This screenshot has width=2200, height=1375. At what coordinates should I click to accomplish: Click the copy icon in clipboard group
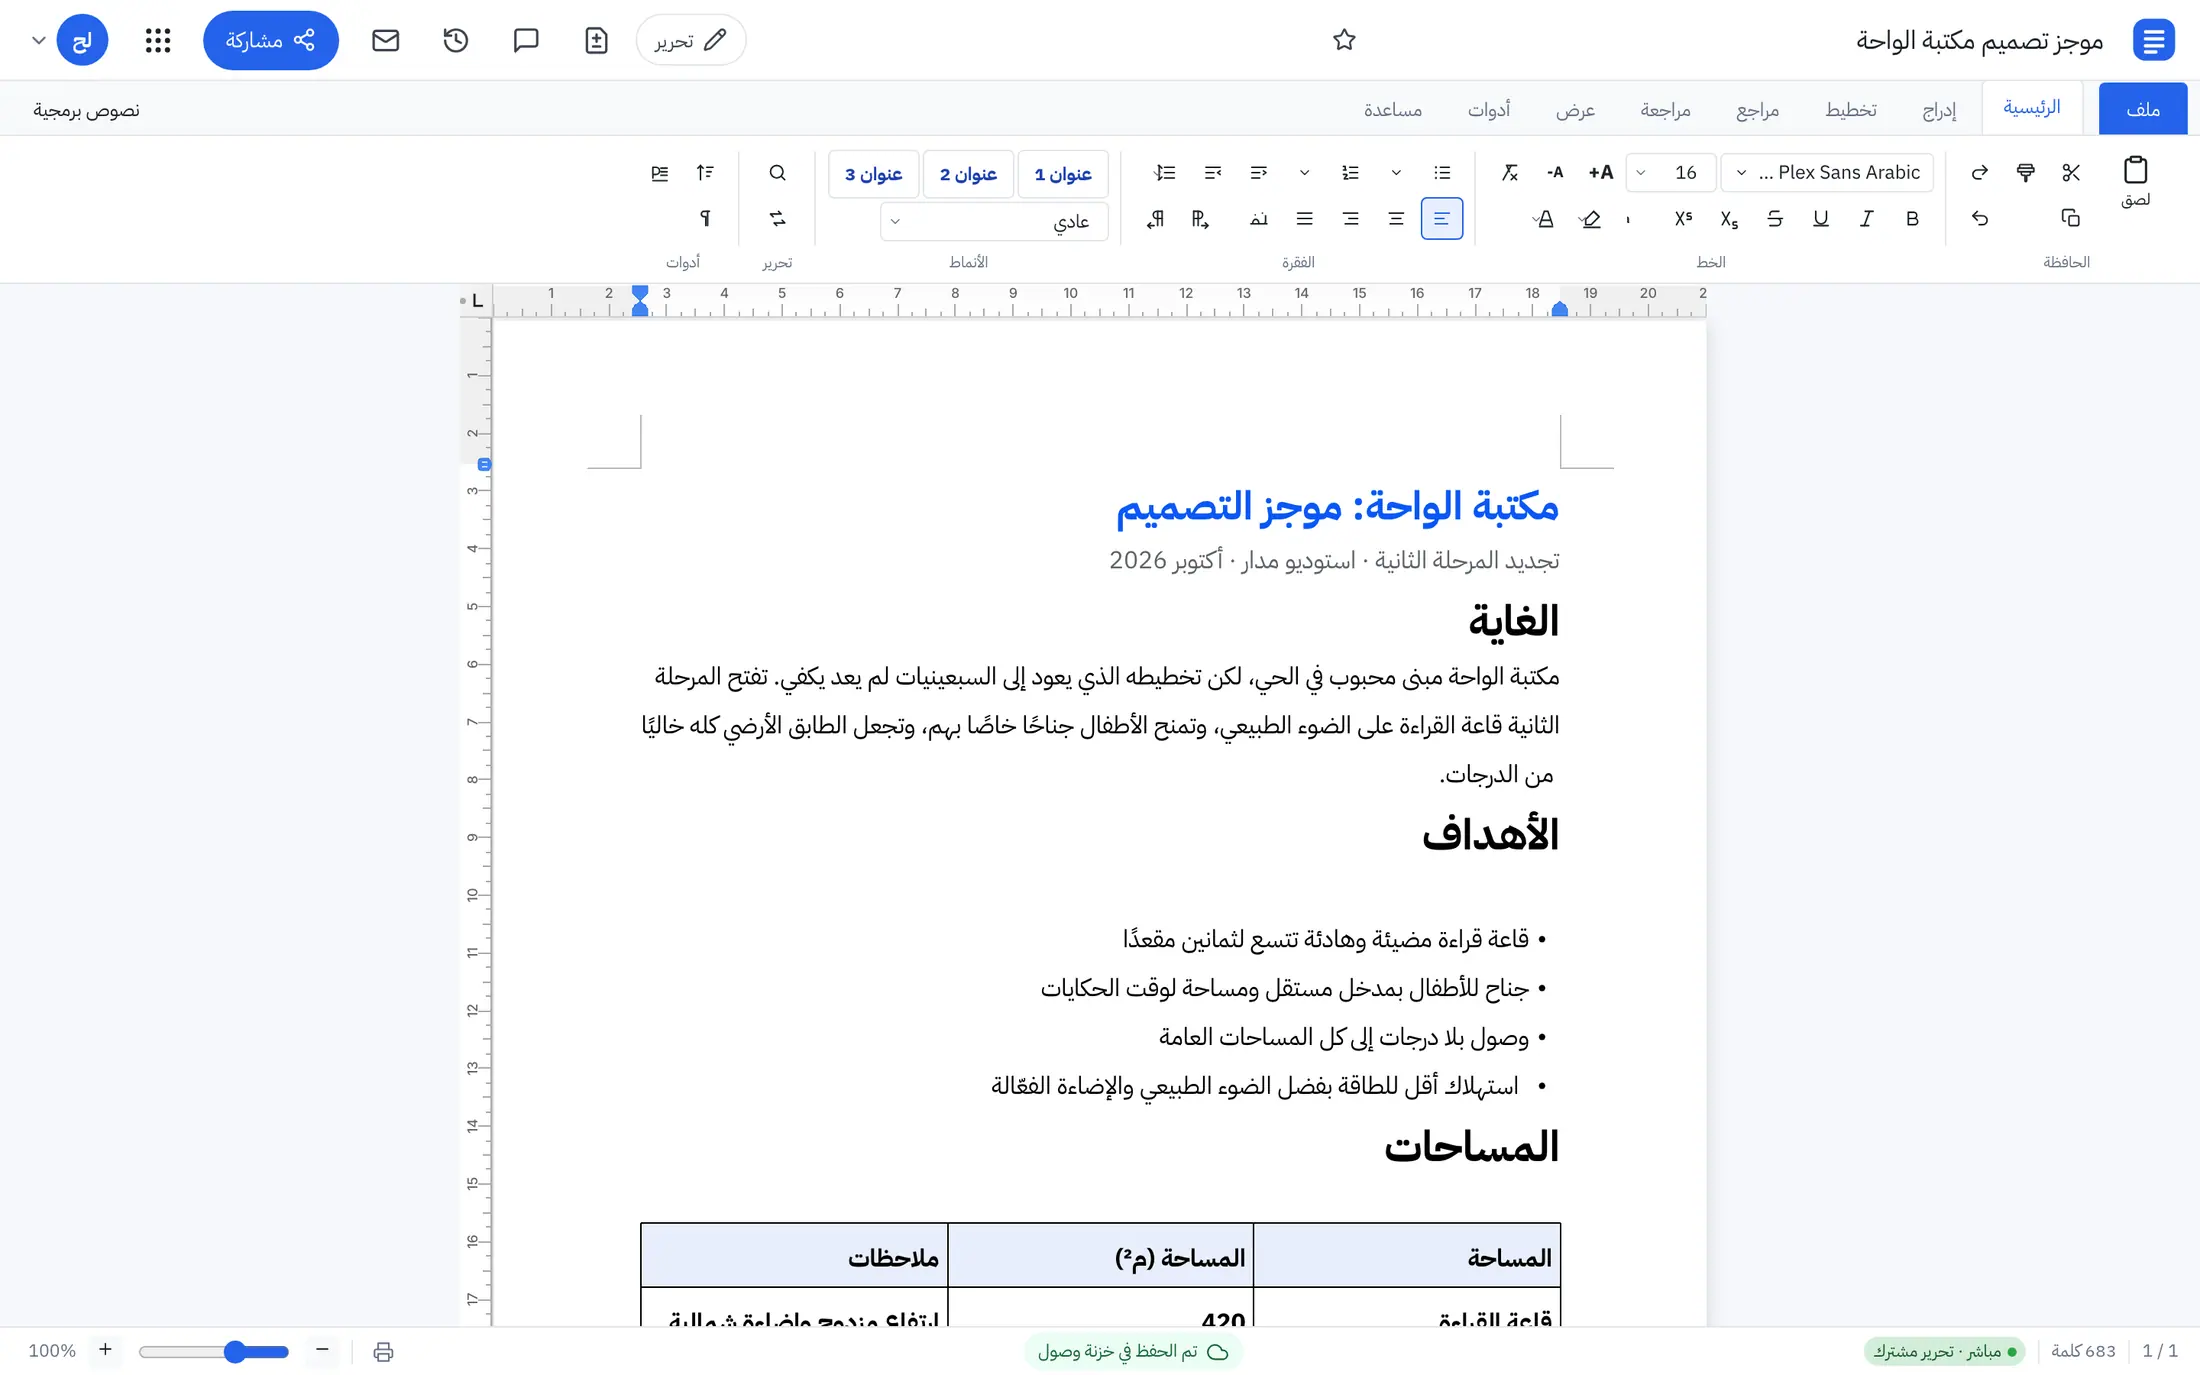[x=2071, y=218]
